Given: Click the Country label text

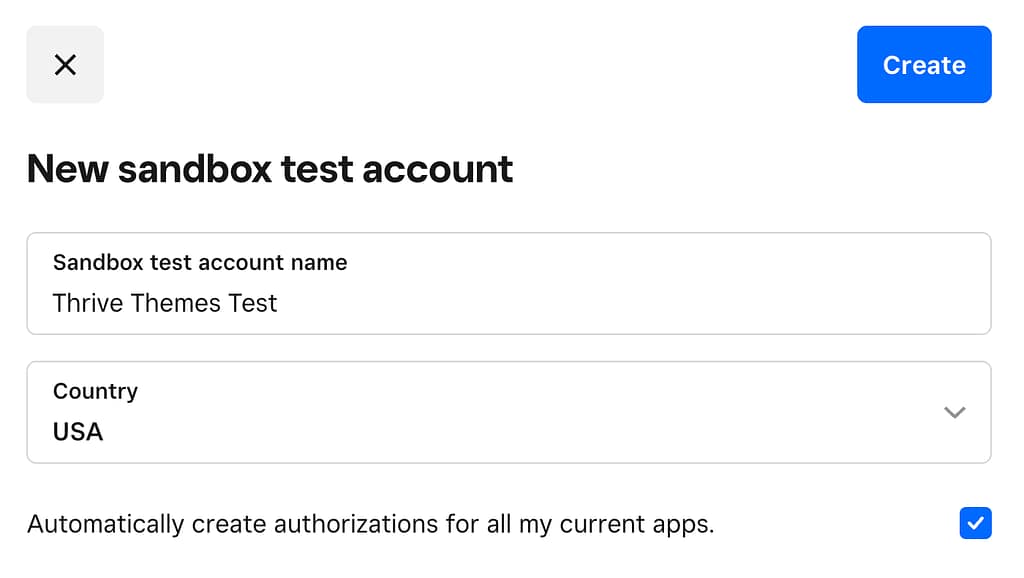Looking at the screenshot, I should click(x=95, y=391).
